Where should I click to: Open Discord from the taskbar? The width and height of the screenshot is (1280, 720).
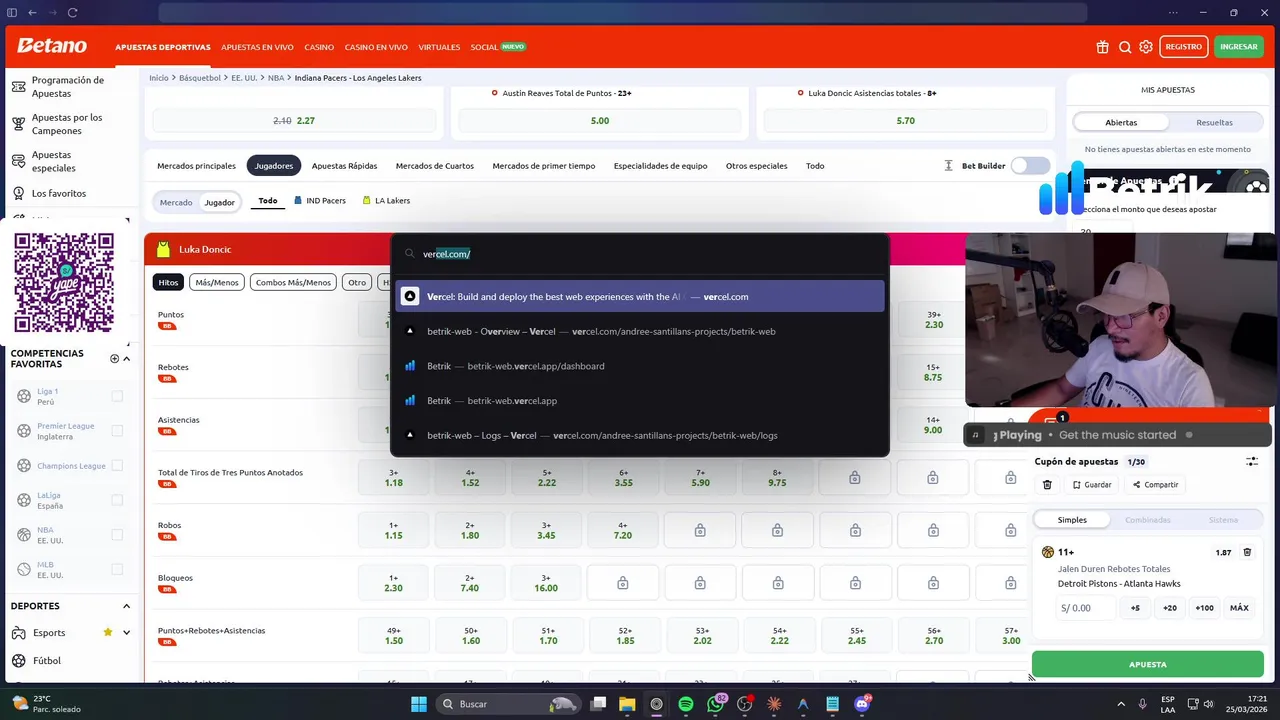(x=862, y=704)
